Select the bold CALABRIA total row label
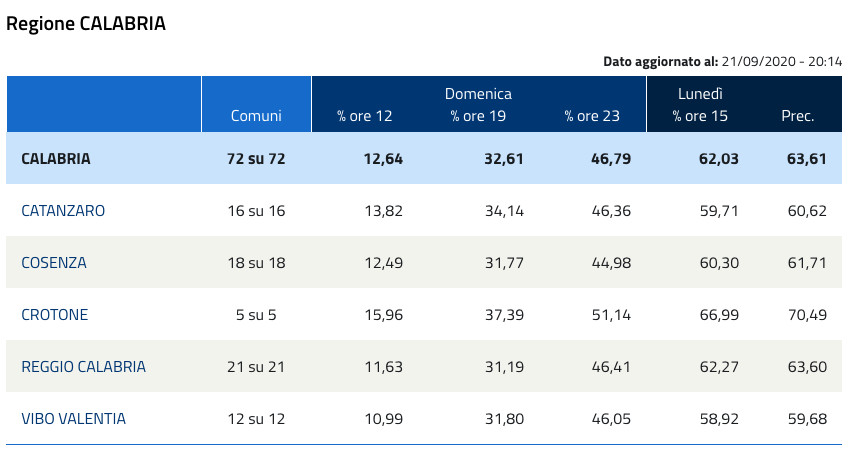 tap(56, 159)
